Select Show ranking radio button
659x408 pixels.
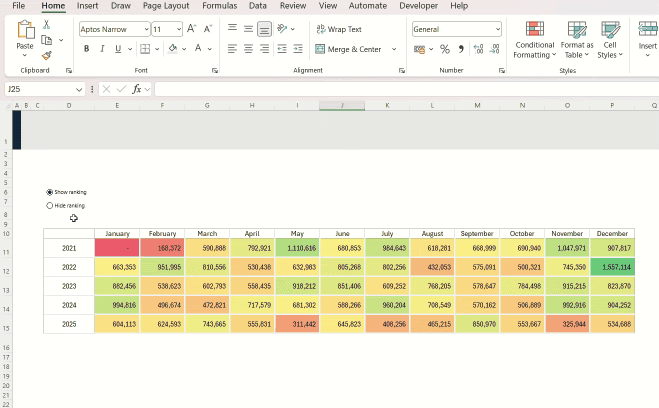(50, 192)
